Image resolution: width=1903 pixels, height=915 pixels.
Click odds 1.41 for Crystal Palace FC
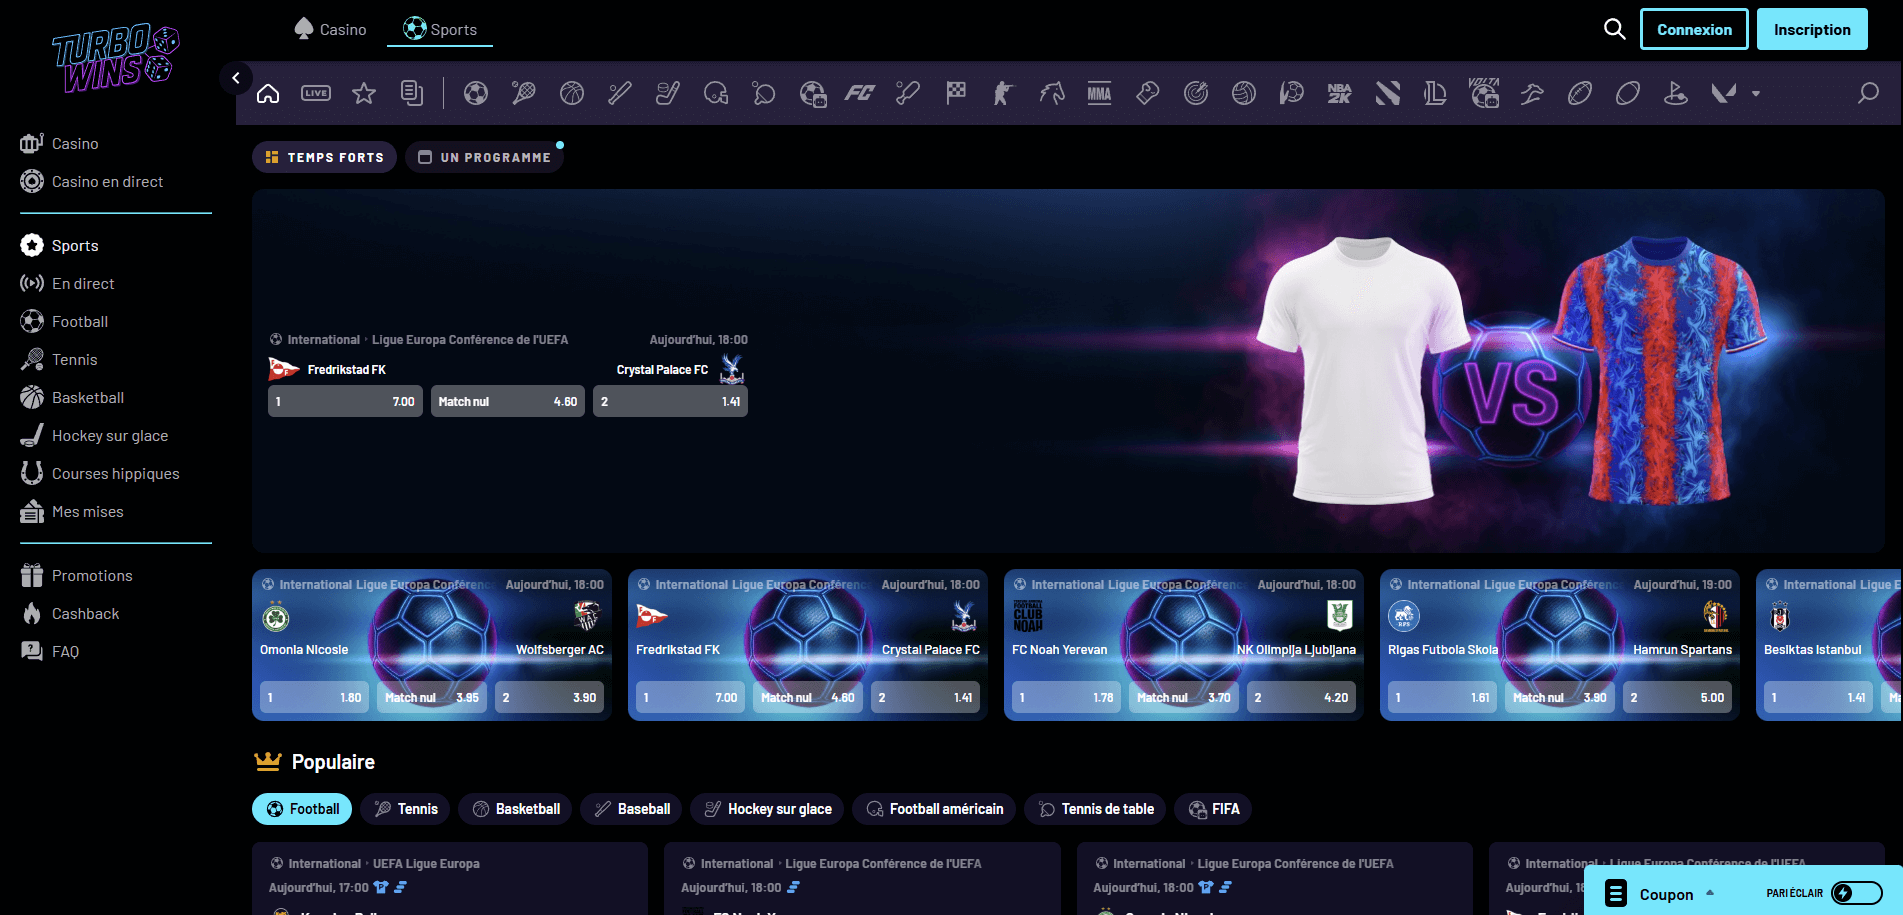(670, 401)
